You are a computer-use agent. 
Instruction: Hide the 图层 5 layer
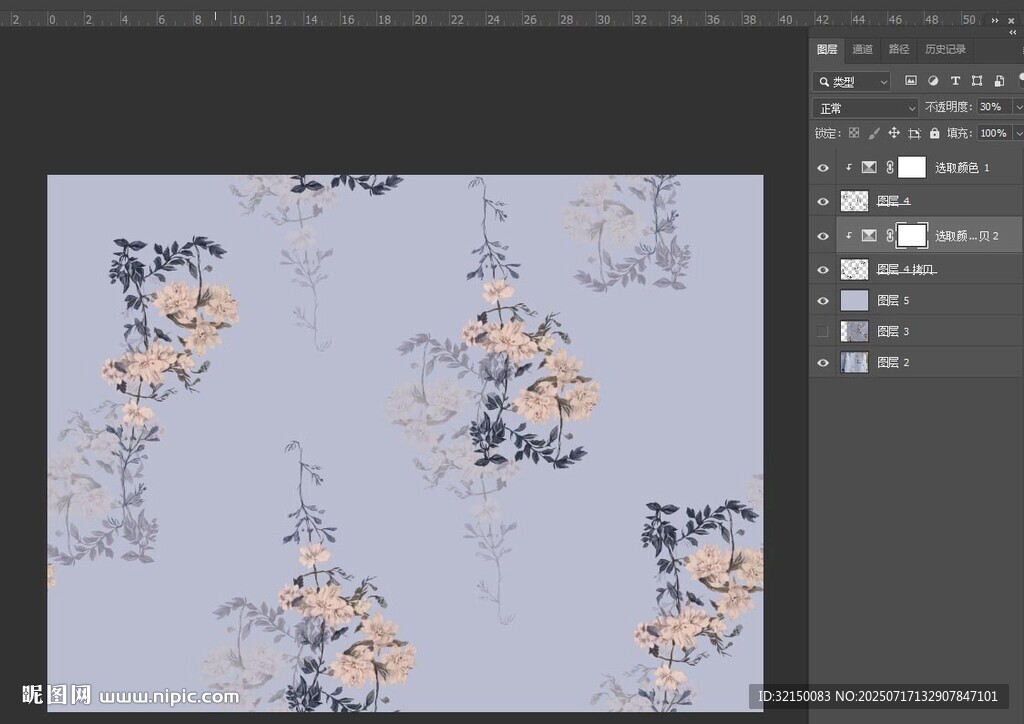(x=823, y=300)
